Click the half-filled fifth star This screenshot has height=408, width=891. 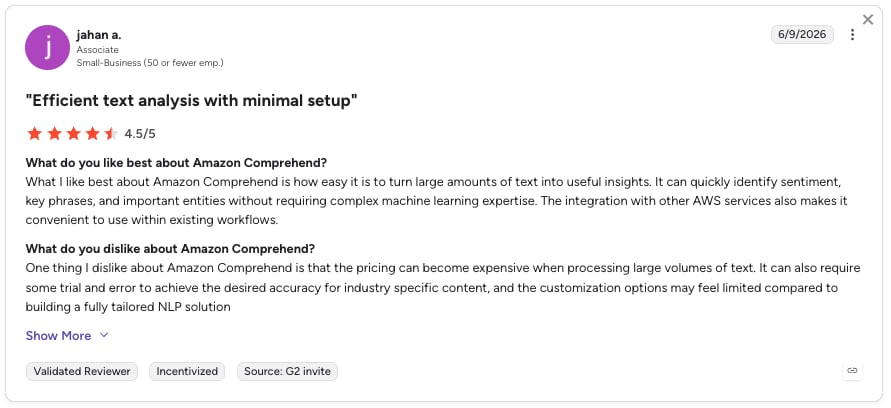pos(111,134)
